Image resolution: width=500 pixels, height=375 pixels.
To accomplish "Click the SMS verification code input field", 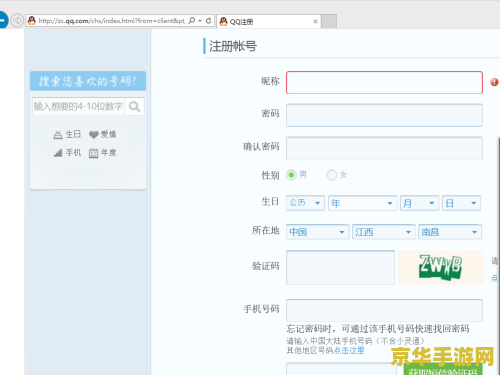I will point(341,369).
